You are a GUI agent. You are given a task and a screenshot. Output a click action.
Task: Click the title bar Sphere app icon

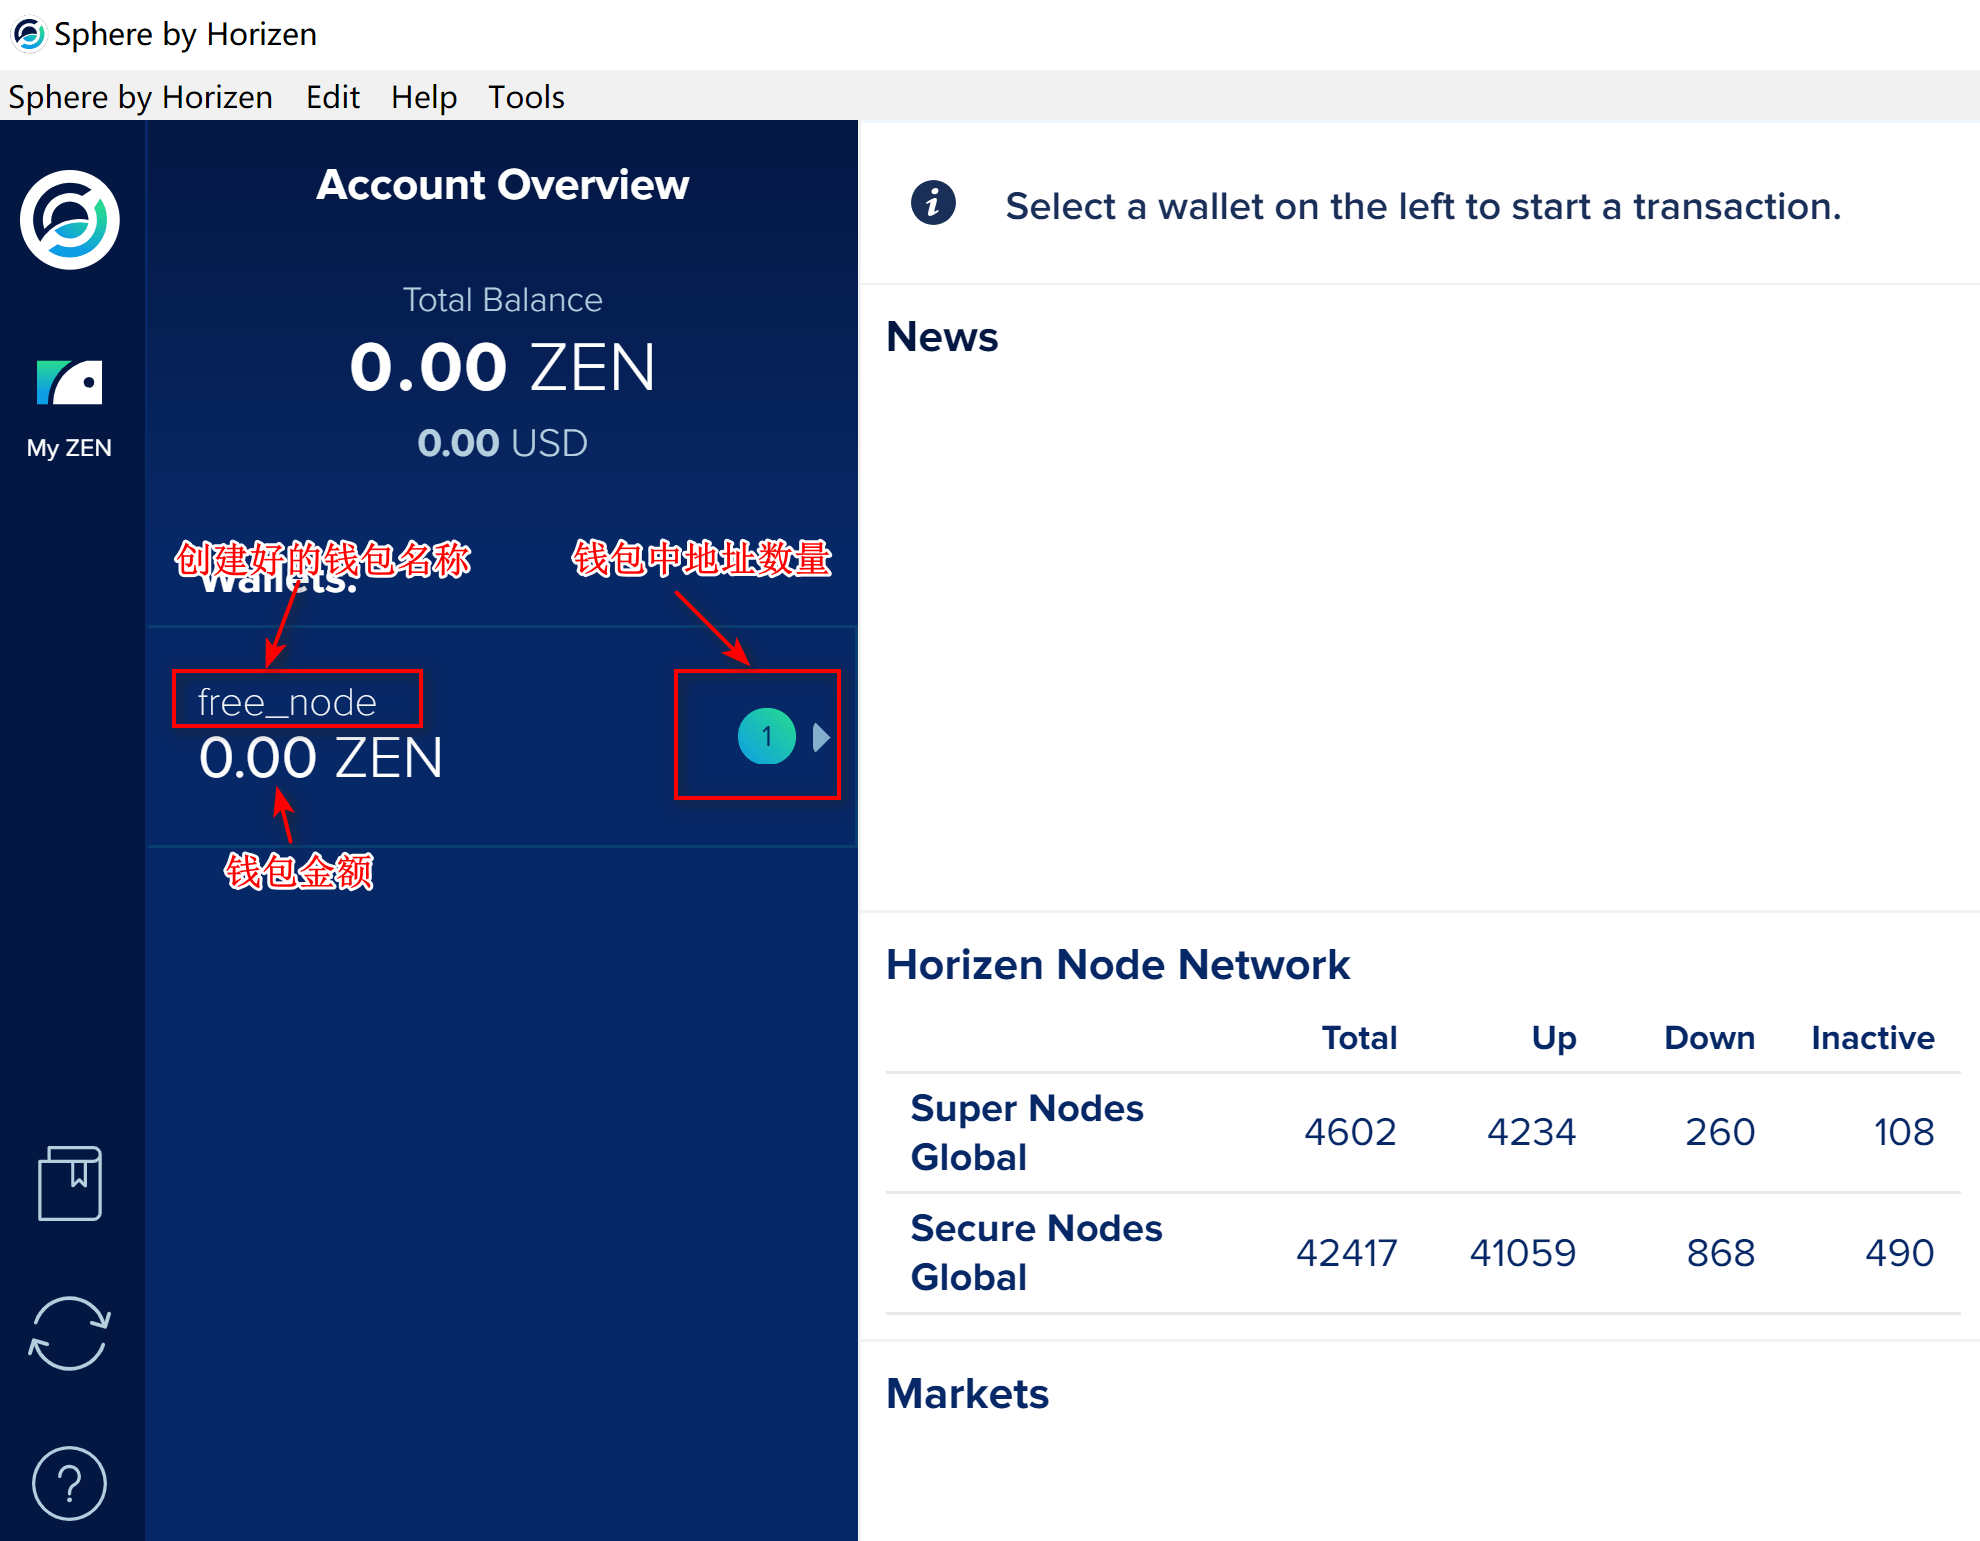[x=28, y=35]
